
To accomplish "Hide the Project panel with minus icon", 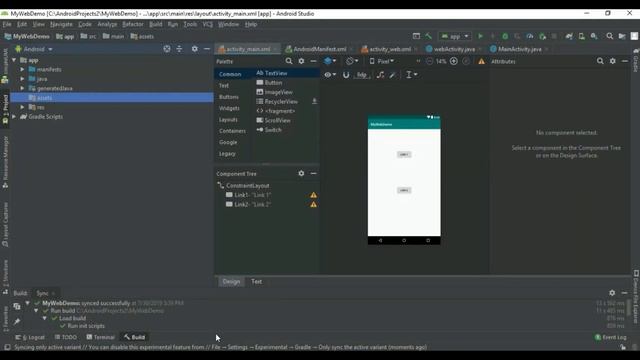I will (207, 49).
